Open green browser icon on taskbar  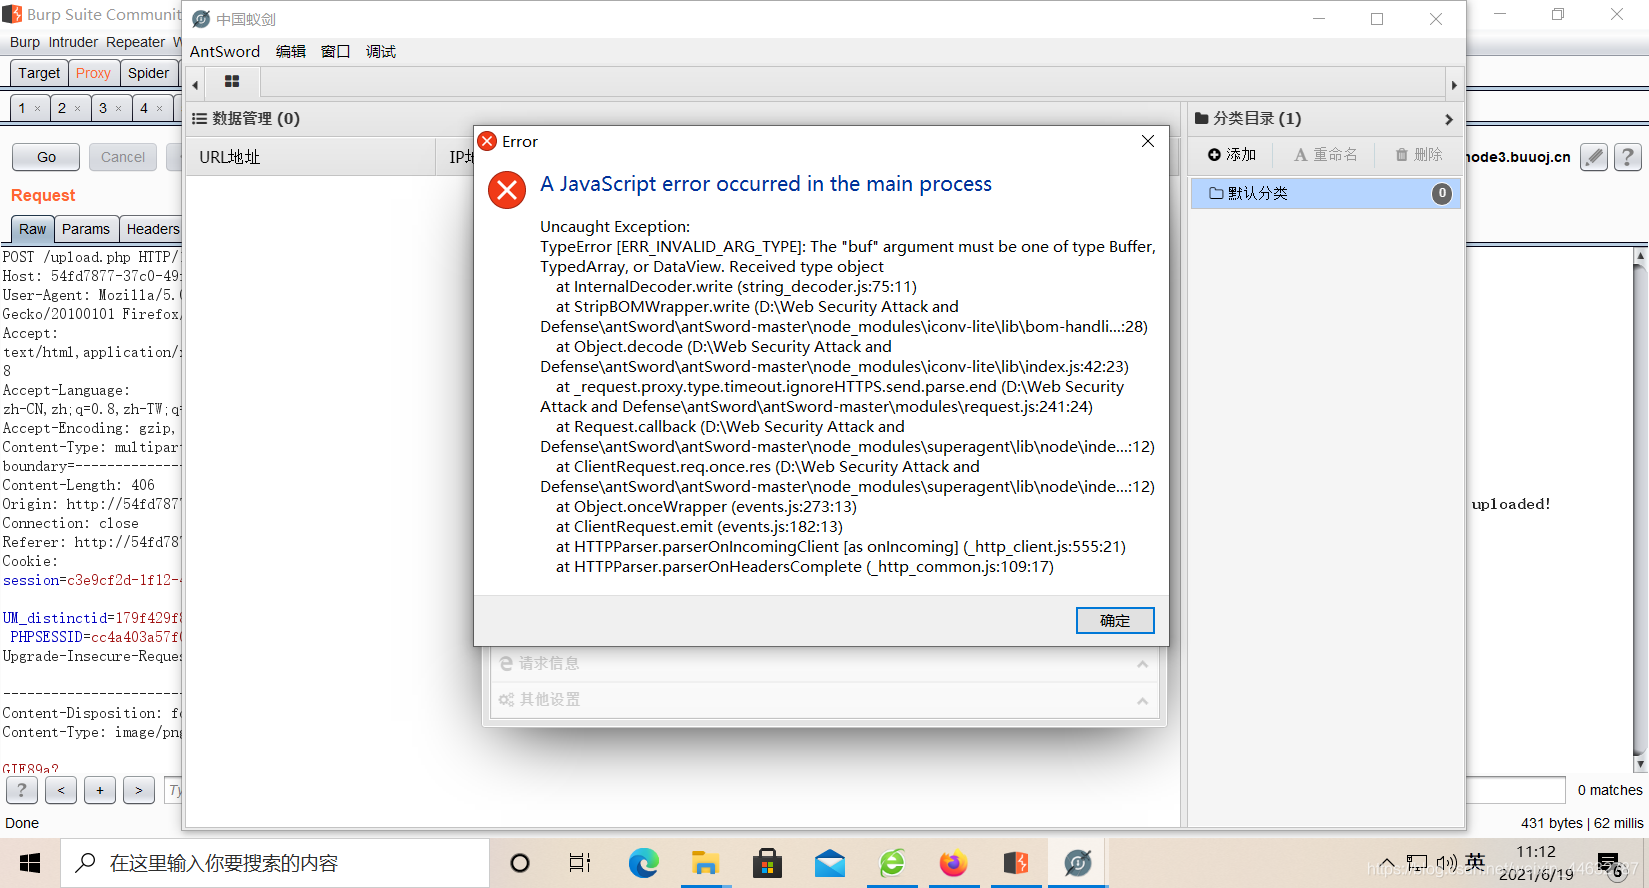click(x=892, y=863)
